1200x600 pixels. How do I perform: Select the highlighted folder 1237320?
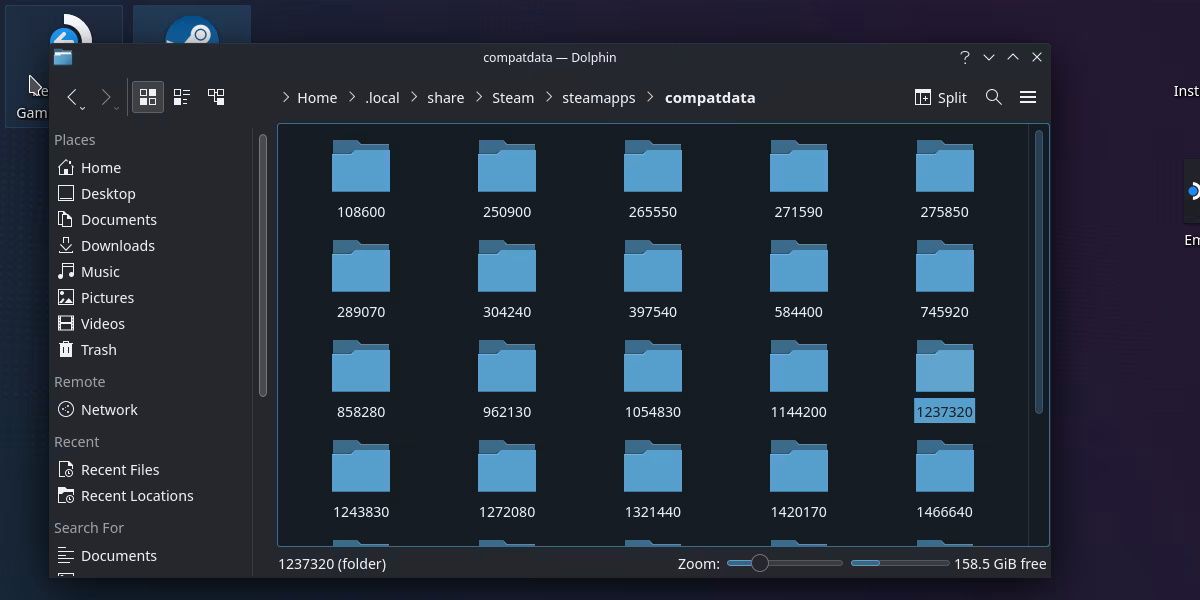click(943, 380)
